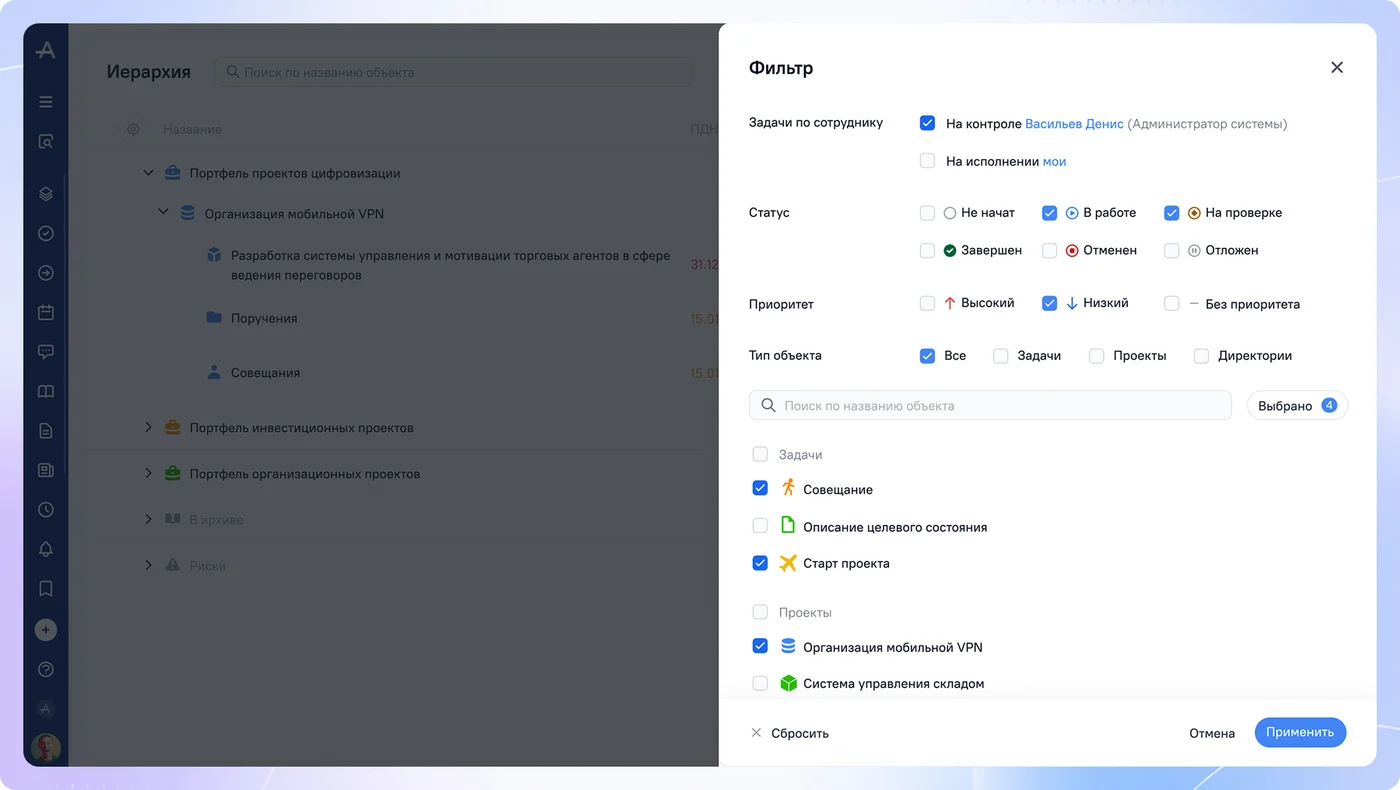
Task: Check the Завершен status checkbox
Action: (927, 251)
